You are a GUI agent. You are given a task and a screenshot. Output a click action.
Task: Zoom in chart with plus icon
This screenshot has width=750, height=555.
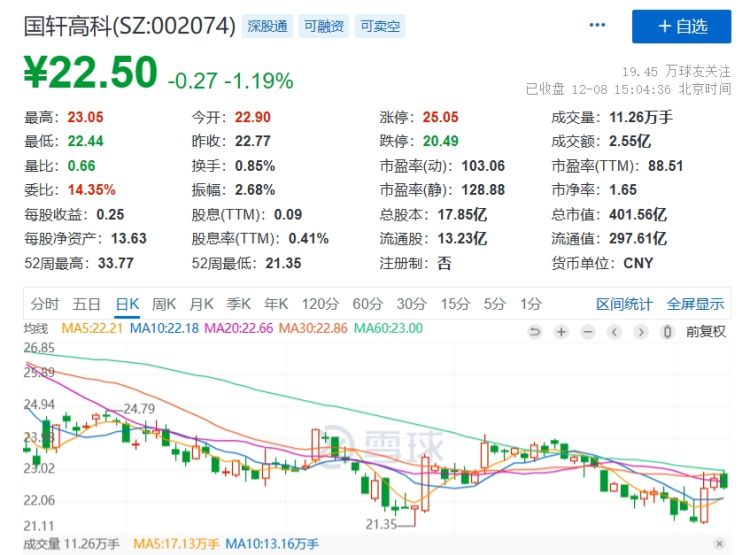pyautogui.click(x=561, y=332)
